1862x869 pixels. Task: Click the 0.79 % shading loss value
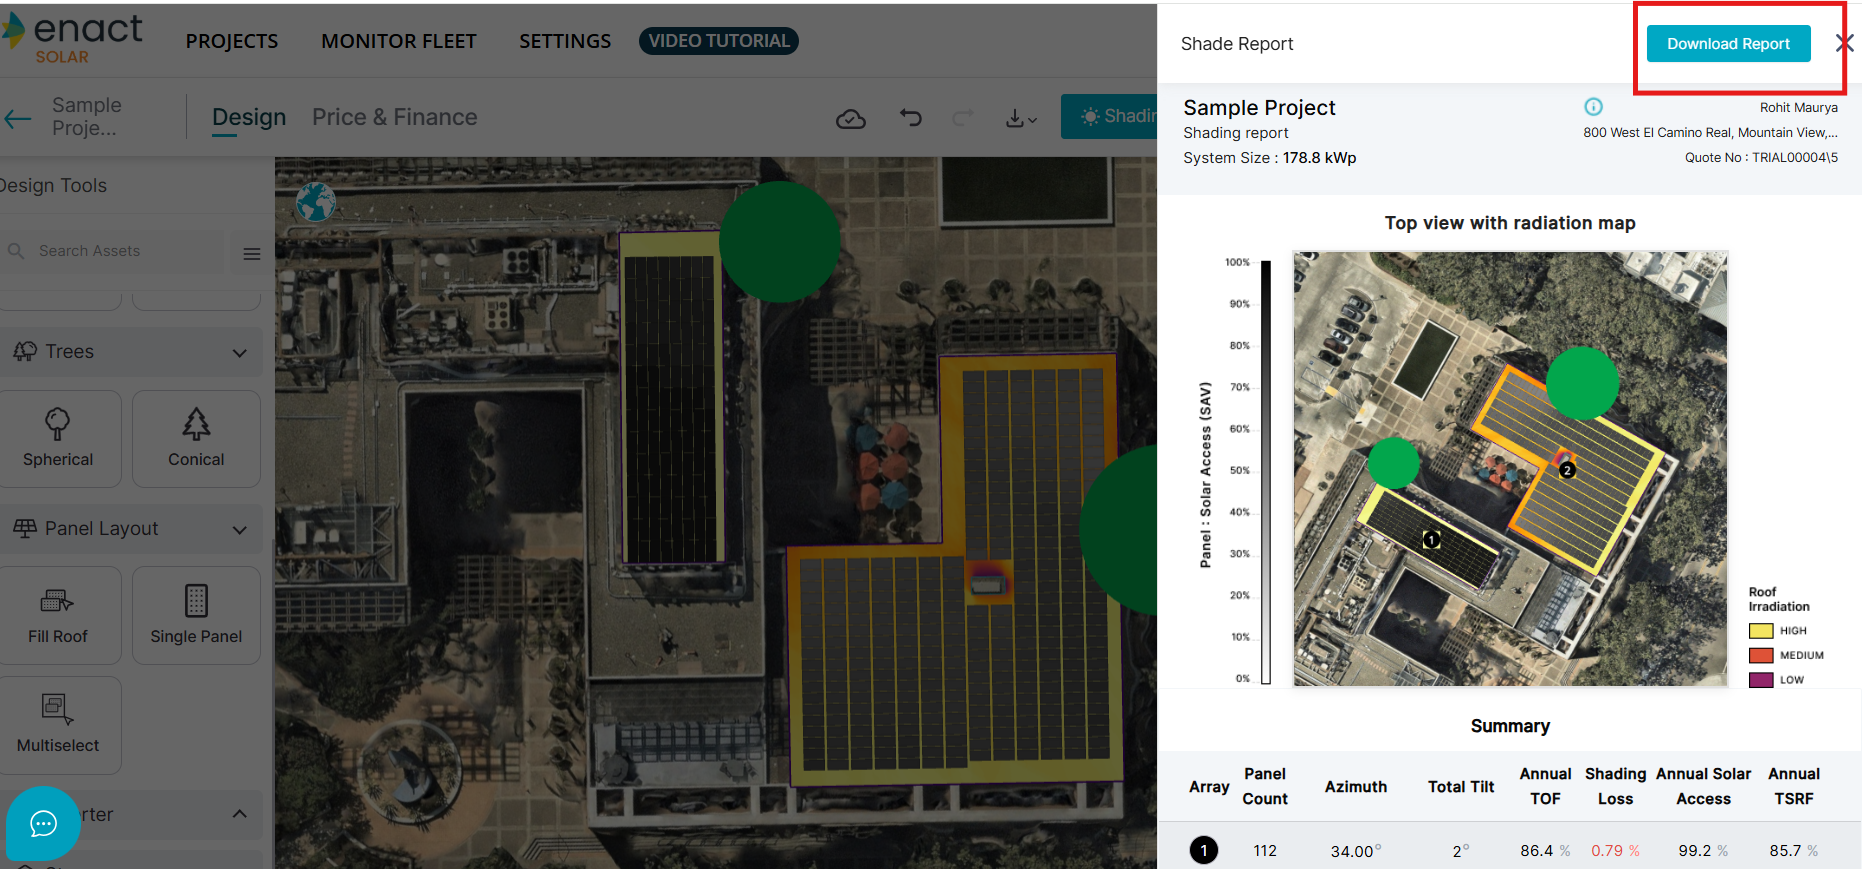pyautogui.click(x=1615, y=851)
